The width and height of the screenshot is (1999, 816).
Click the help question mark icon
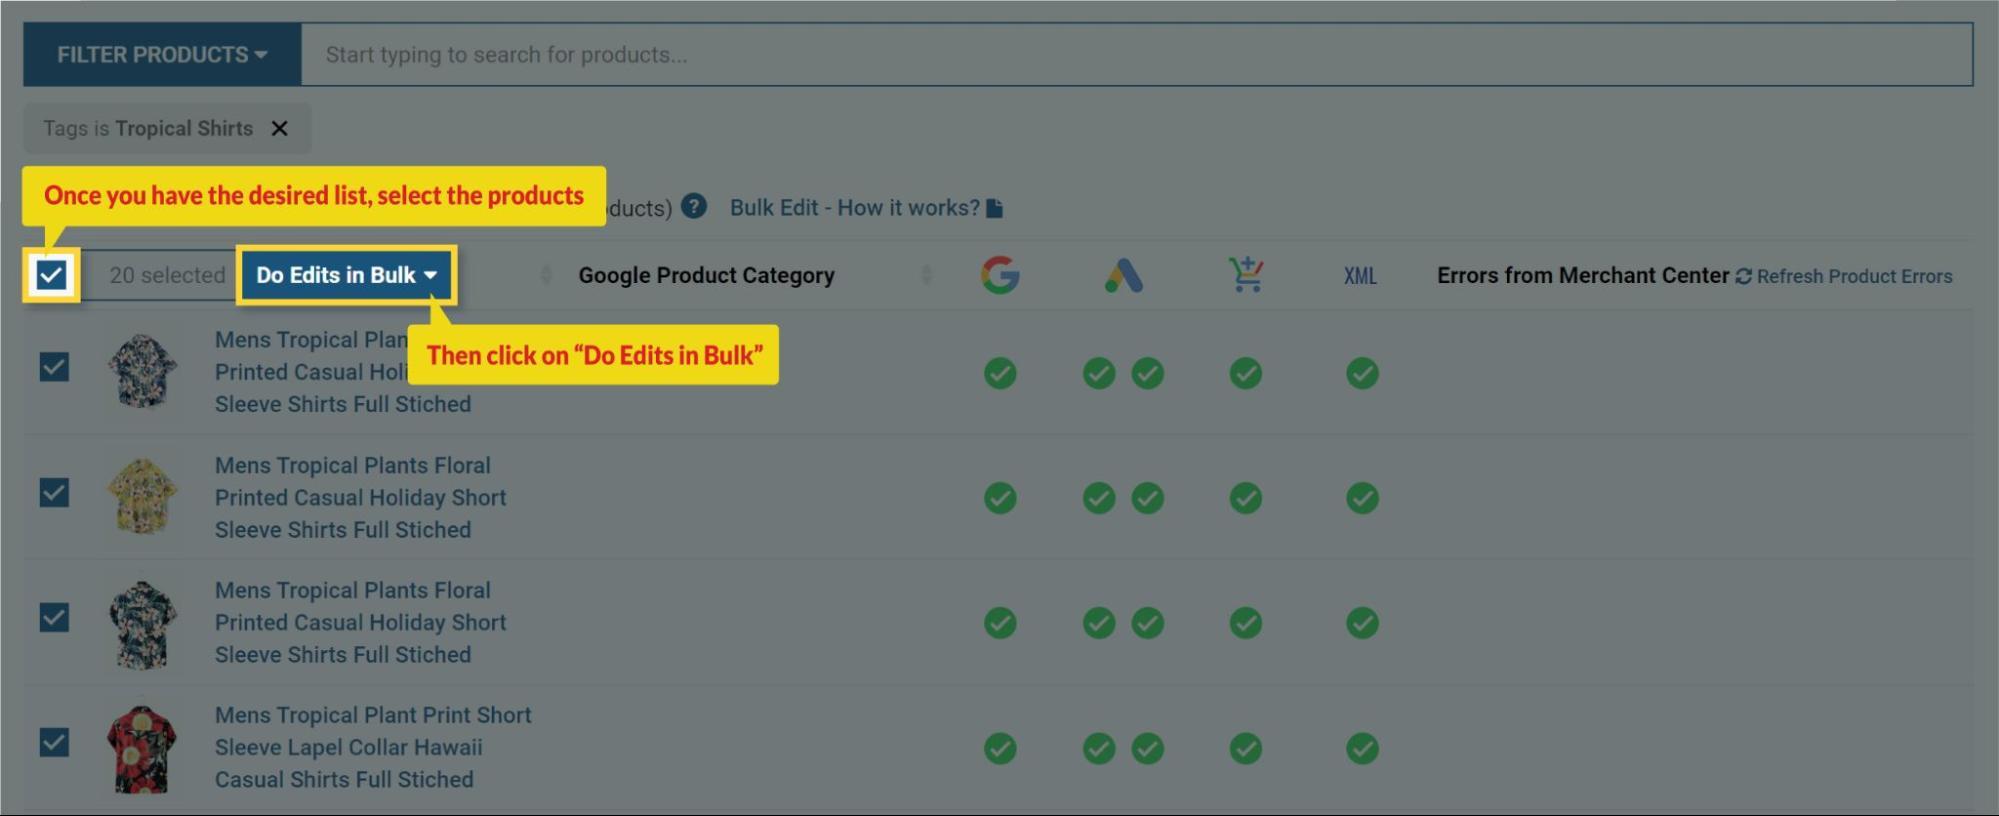coord(693,207)
